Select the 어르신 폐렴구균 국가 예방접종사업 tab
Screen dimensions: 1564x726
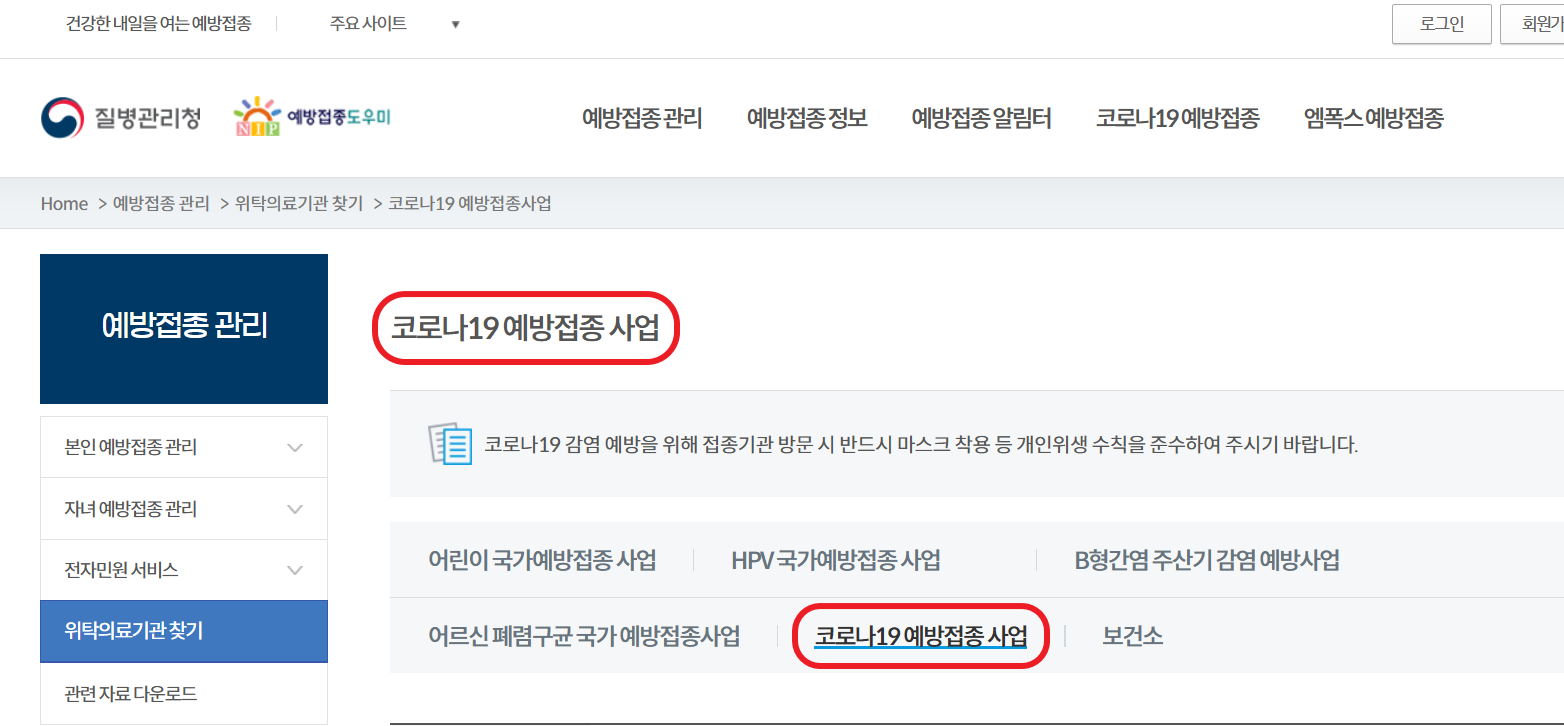[x=584, y=635]
